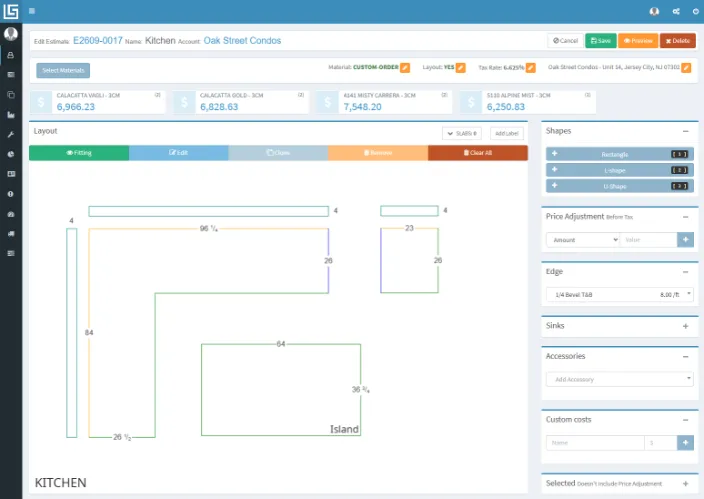Screen dimensions: 704x499
Task: Open the bar chart icon in sidebar
Action: click(x=11, y=115)
